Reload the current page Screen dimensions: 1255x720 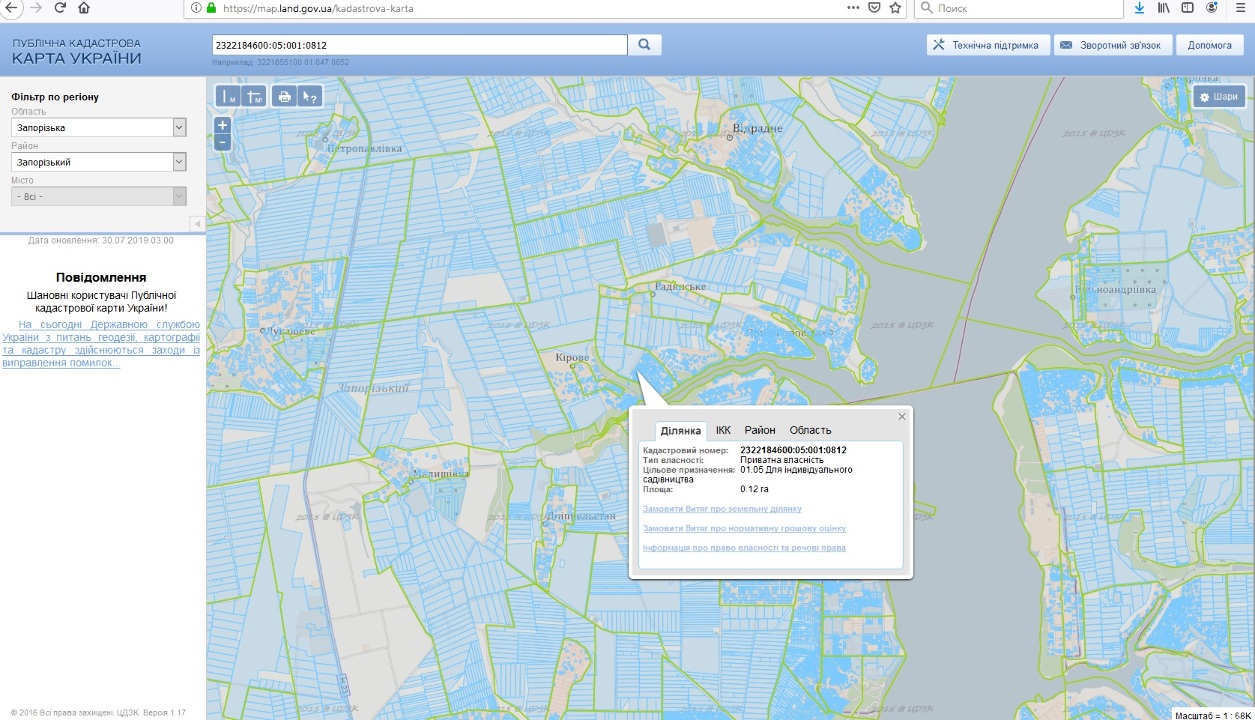[x=60, y=8]
